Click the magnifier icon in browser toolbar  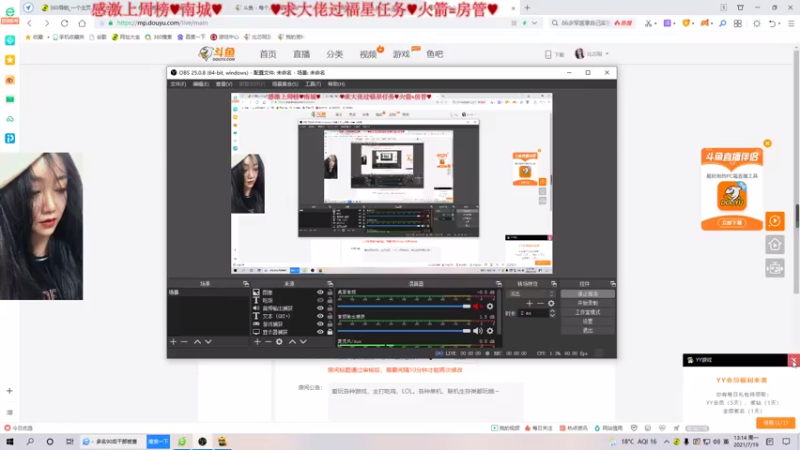coord(722,23)
